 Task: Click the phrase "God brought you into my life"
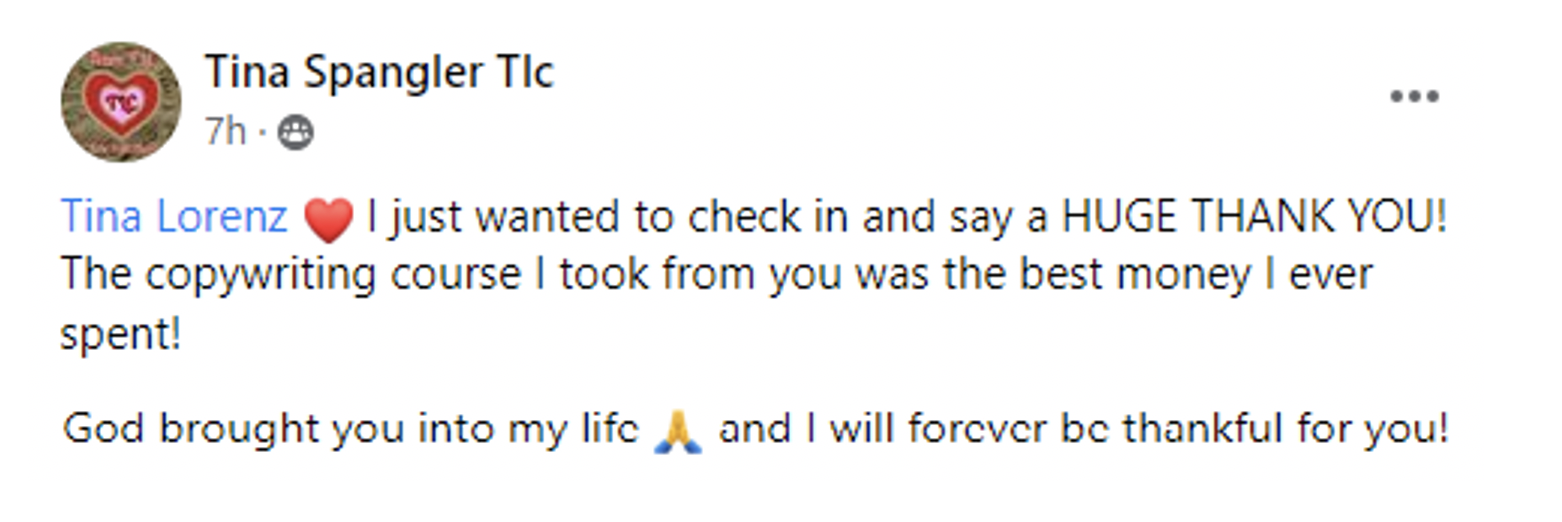[x=350, y=430]
